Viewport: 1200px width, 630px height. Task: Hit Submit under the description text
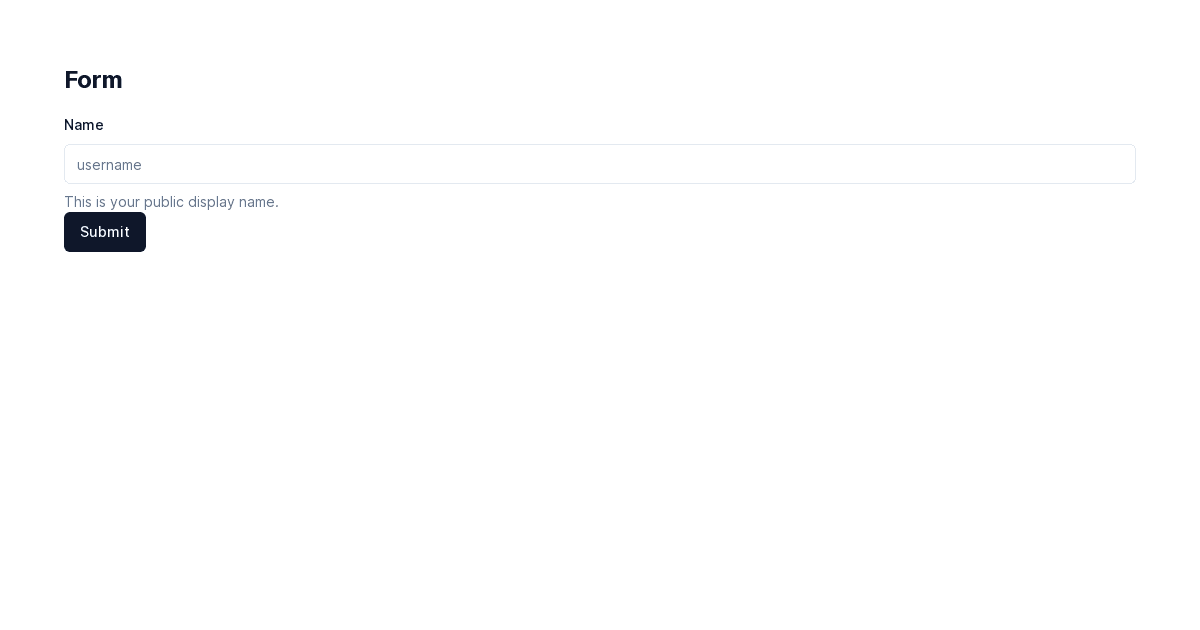(105, 232)
